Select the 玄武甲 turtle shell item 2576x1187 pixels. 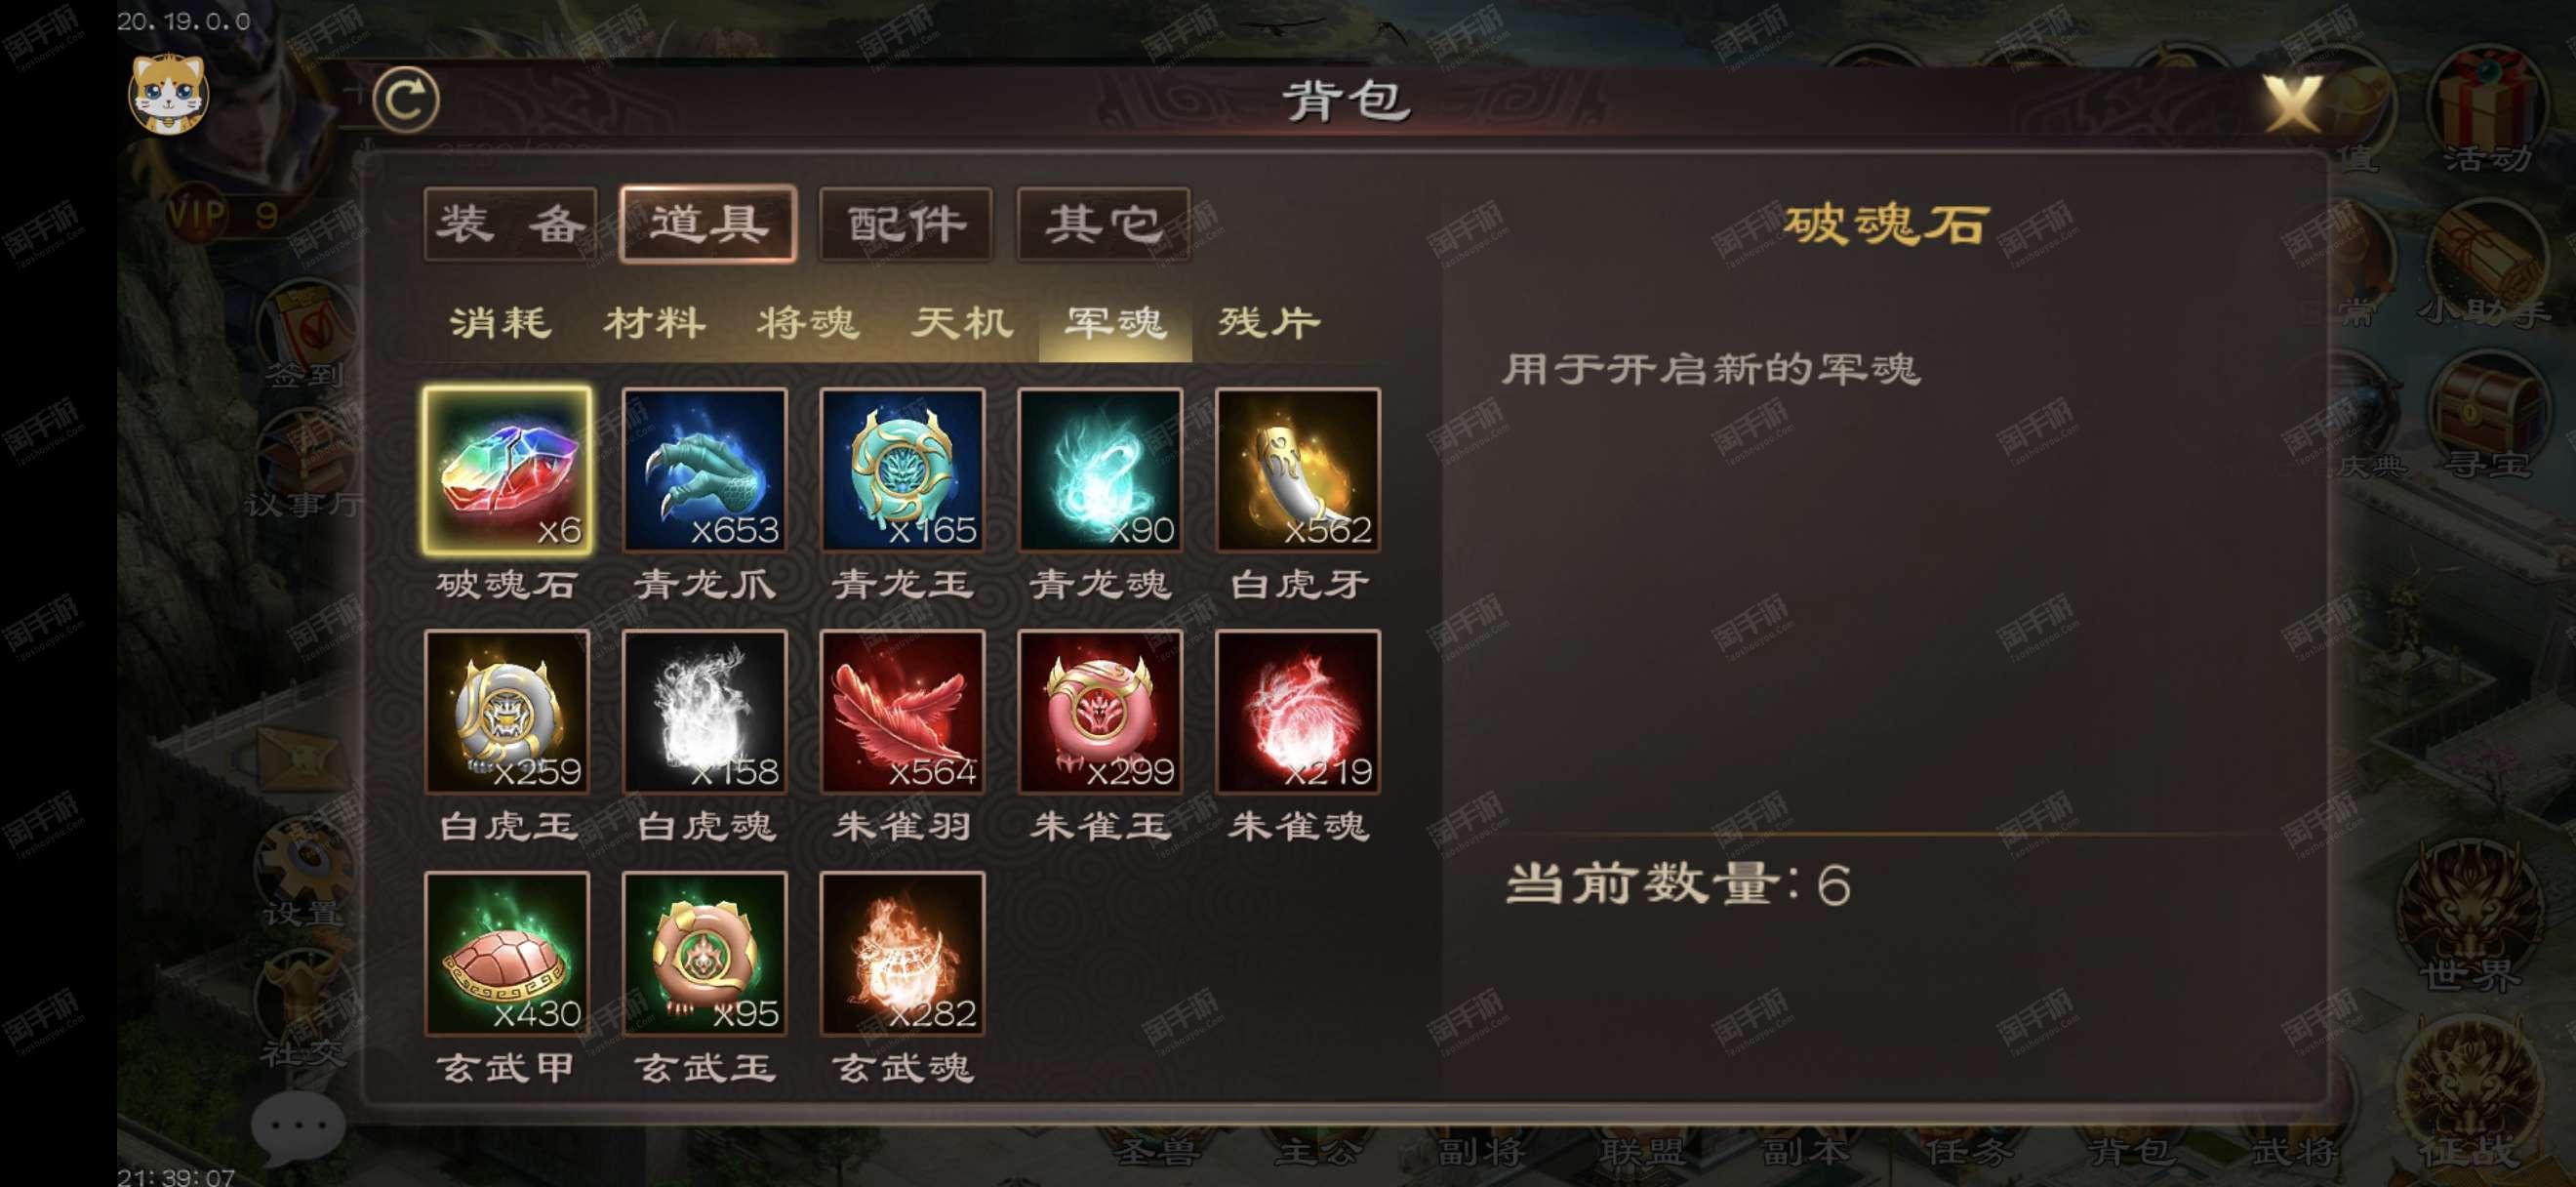click(x=507, y=954)
